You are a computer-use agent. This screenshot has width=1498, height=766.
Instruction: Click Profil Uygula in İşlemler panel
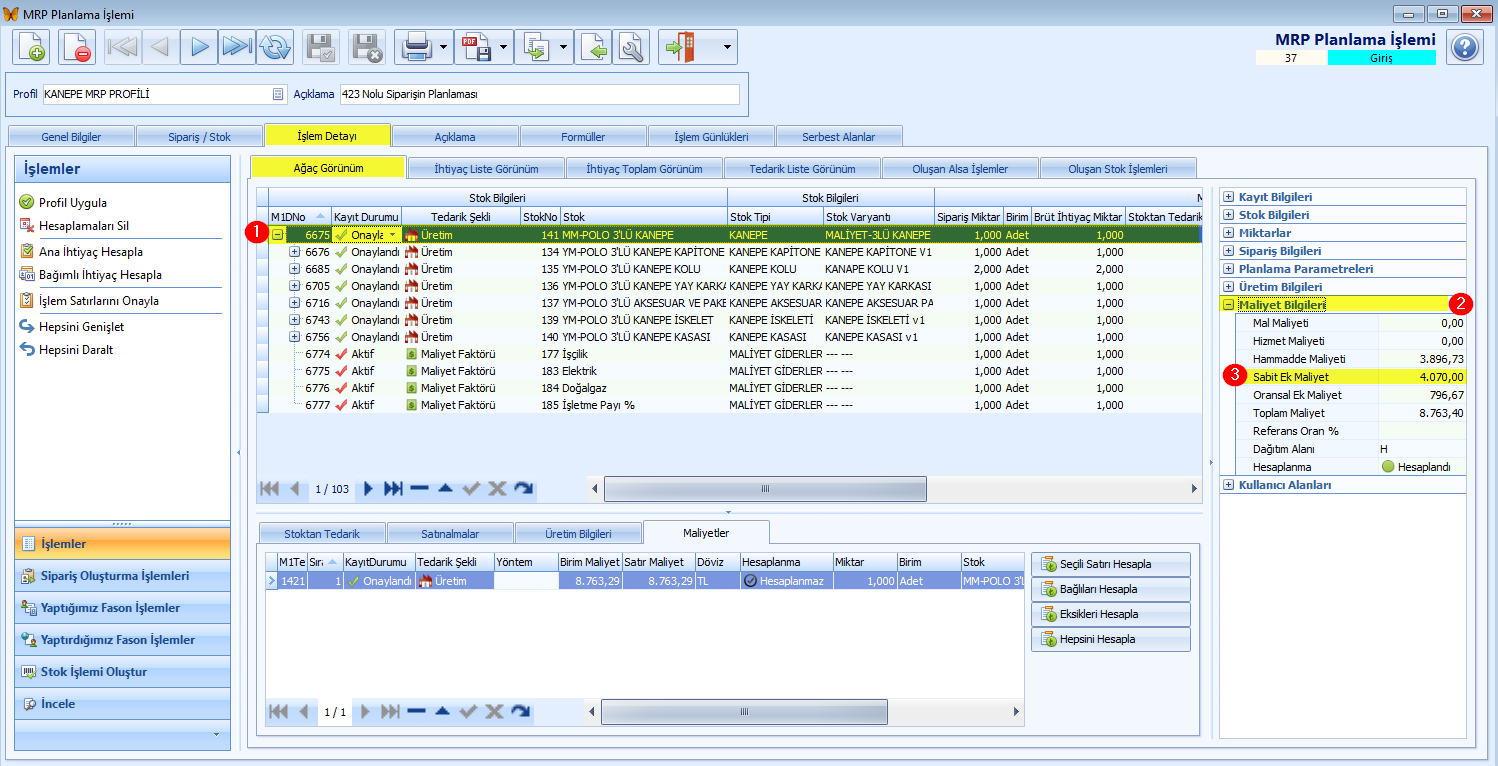pyautogui.click(x=73, y=202)
